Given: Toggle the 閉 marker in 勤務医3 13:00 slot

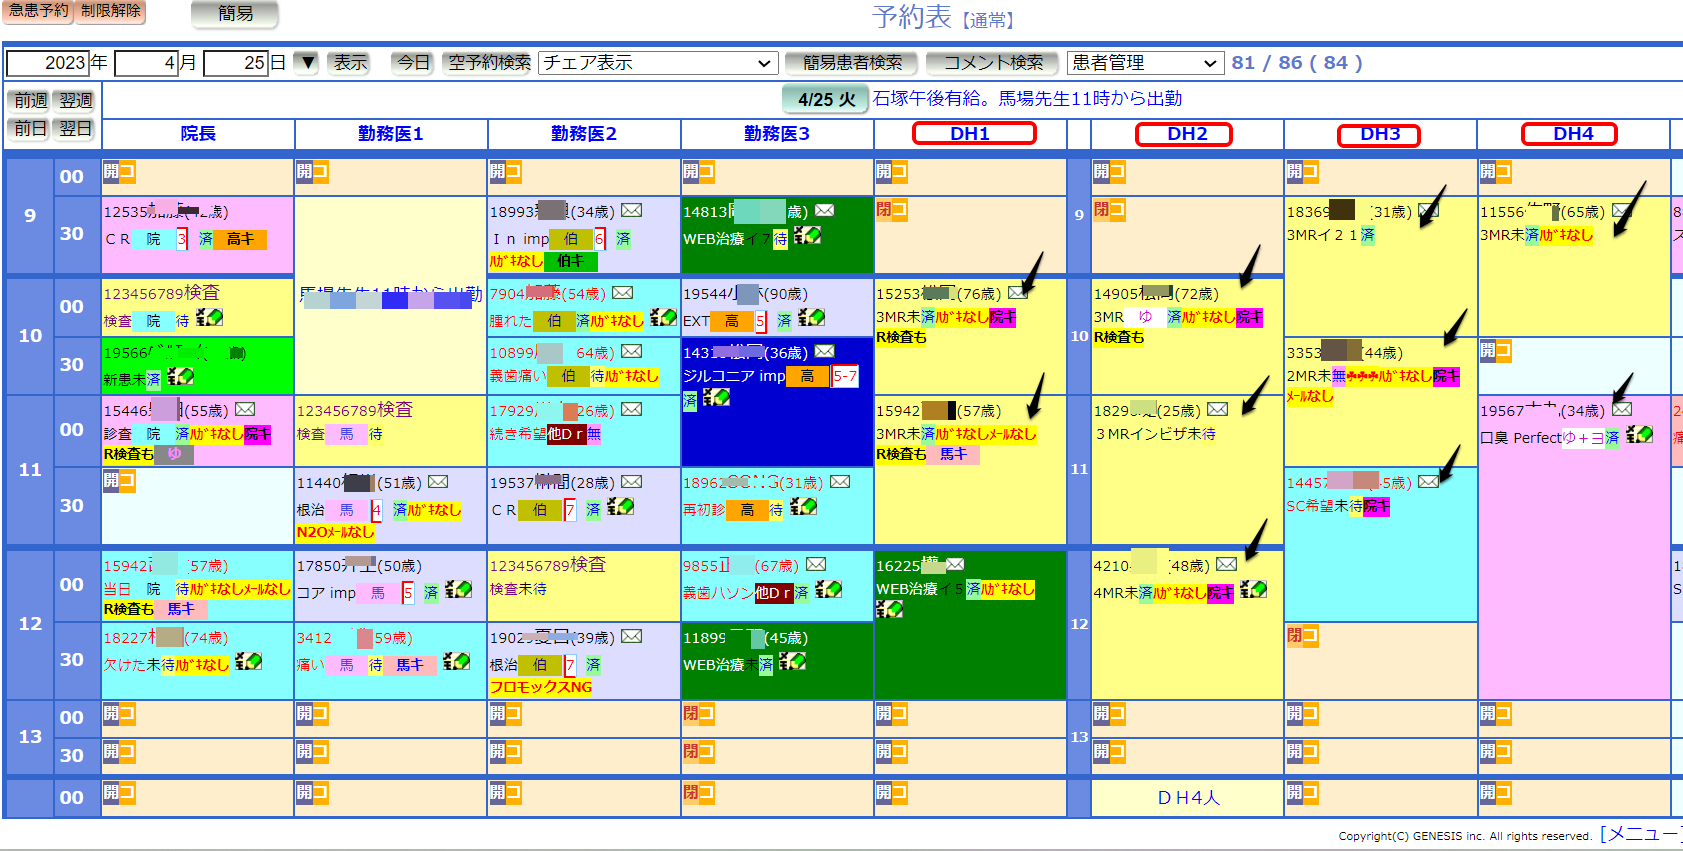Looking at the screenshot, I should tap(690, 713).
